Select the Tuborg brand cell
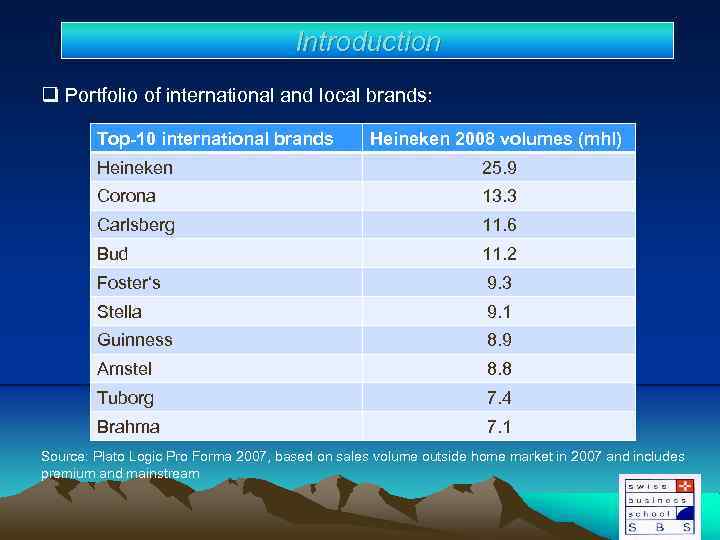The height and width of the screenshot is (540, 720). (x=226, y=398)
